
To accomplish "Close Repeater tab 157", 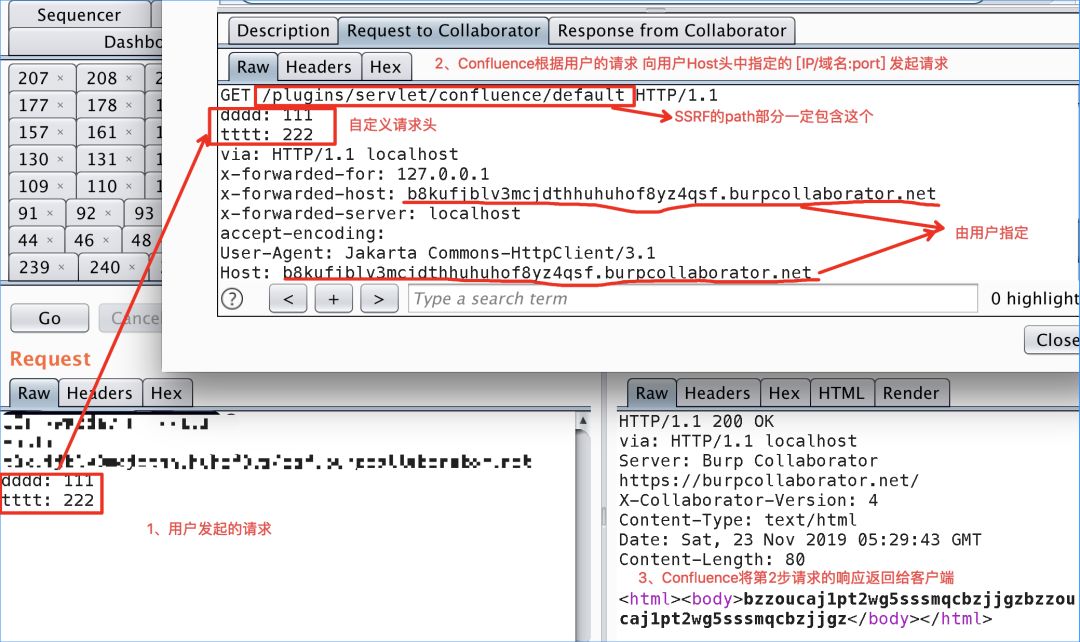I will click(60, 132).
